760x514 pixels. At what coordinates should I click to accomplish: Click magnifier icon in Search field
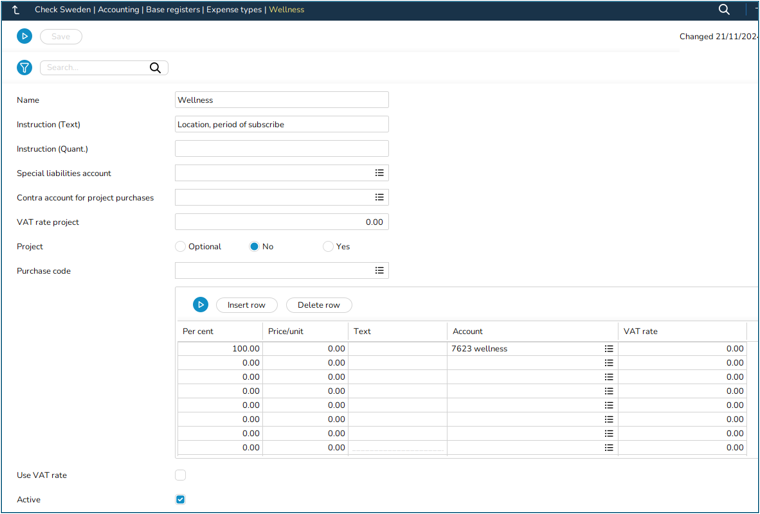(x=155, y=68)
